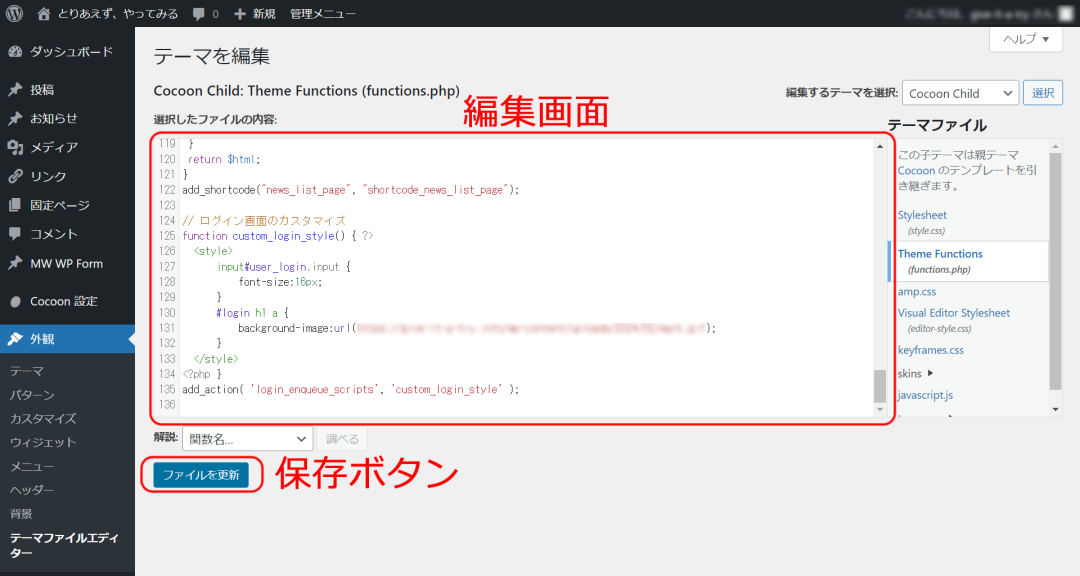Click the Cocoon 設定 circle icon
Image resolution: width=1080 pixels, height=576 pixels.
click(x=15, y=302)
